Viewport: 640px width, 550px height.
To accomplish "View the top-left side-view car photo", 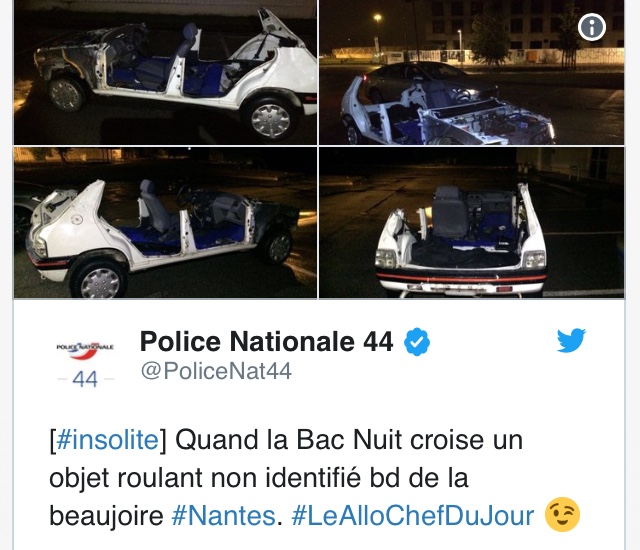I will [x=165, y=72].
